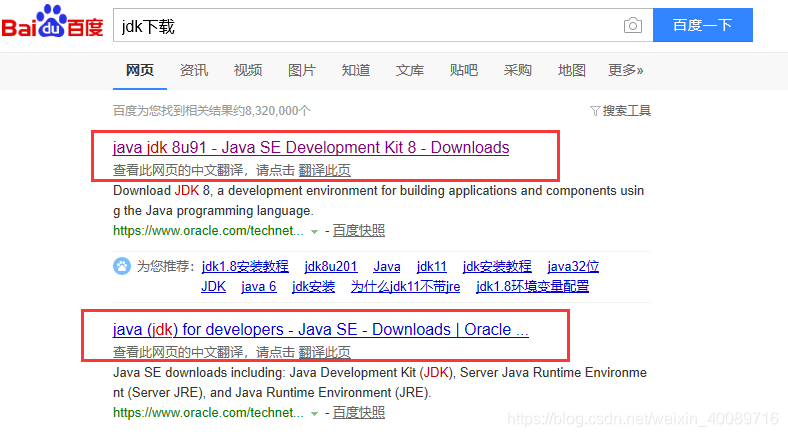The image size is (788, 437).
Task: Expand the arrow after second oracle.com URL
Action: tap(315, 413)
